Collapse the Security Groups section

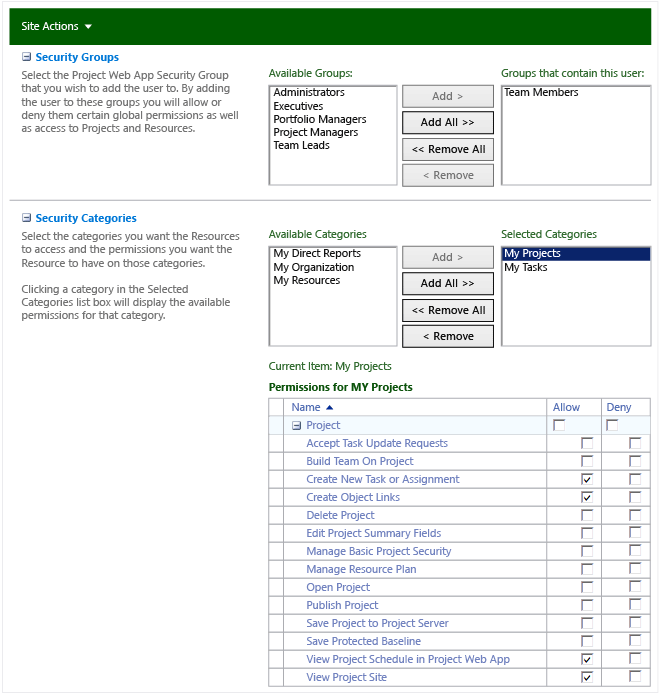27,57
